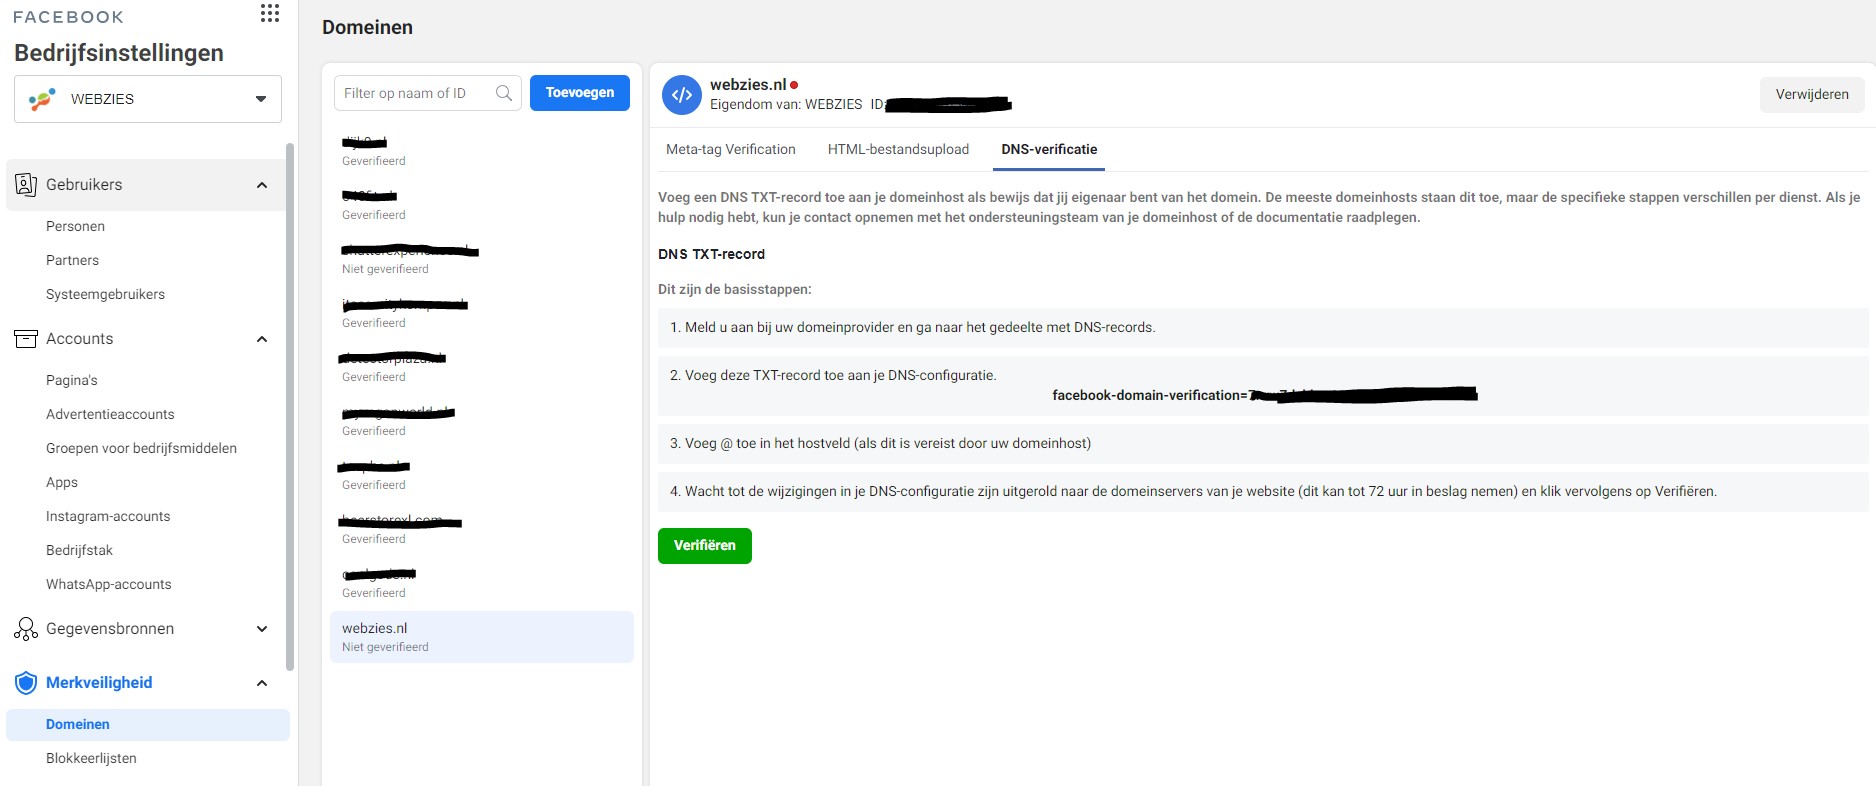Image resolution: width=1876 pixels, height=786 pixels.
Task: Open Instagram-accounts in the sidebar
Action: [x=108, y=516]
